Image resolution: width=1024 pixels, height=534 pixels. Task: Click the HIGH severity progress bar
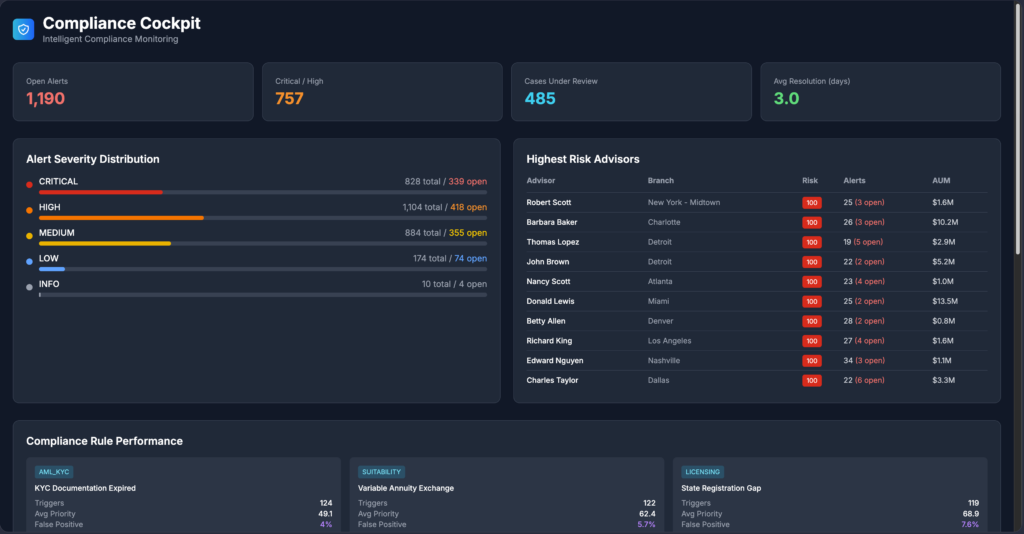262,218
